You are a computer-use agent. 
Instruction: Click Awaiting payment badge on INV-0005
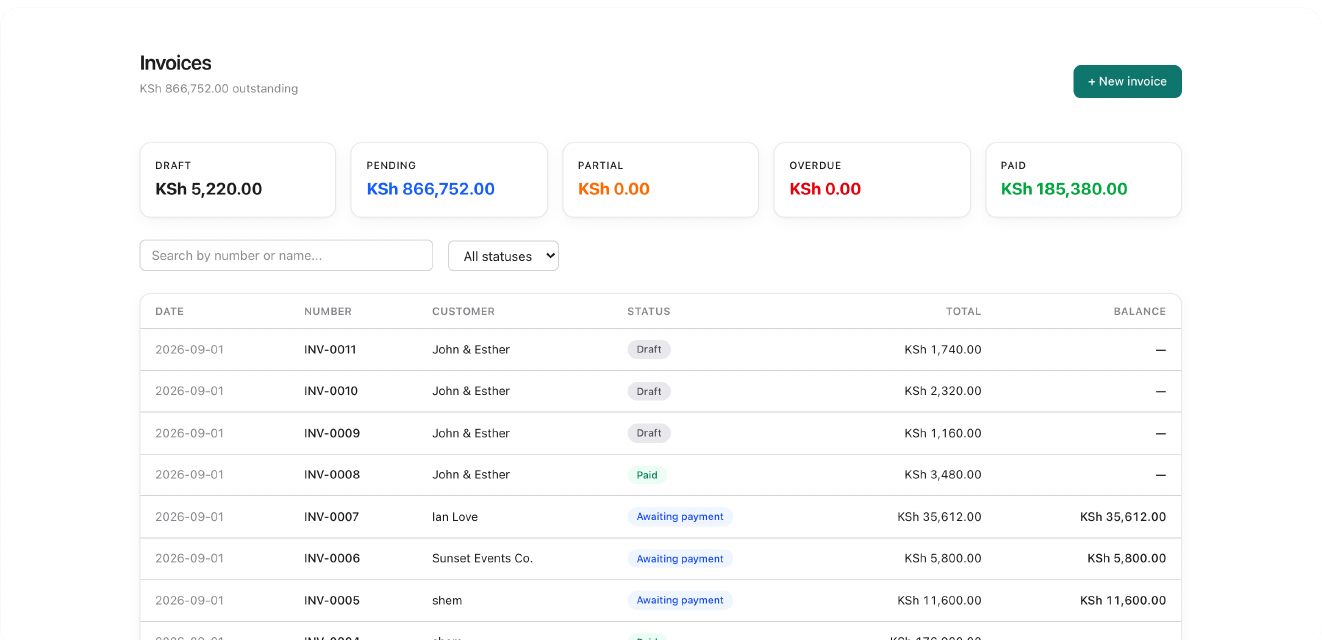(x=680, y=600)
